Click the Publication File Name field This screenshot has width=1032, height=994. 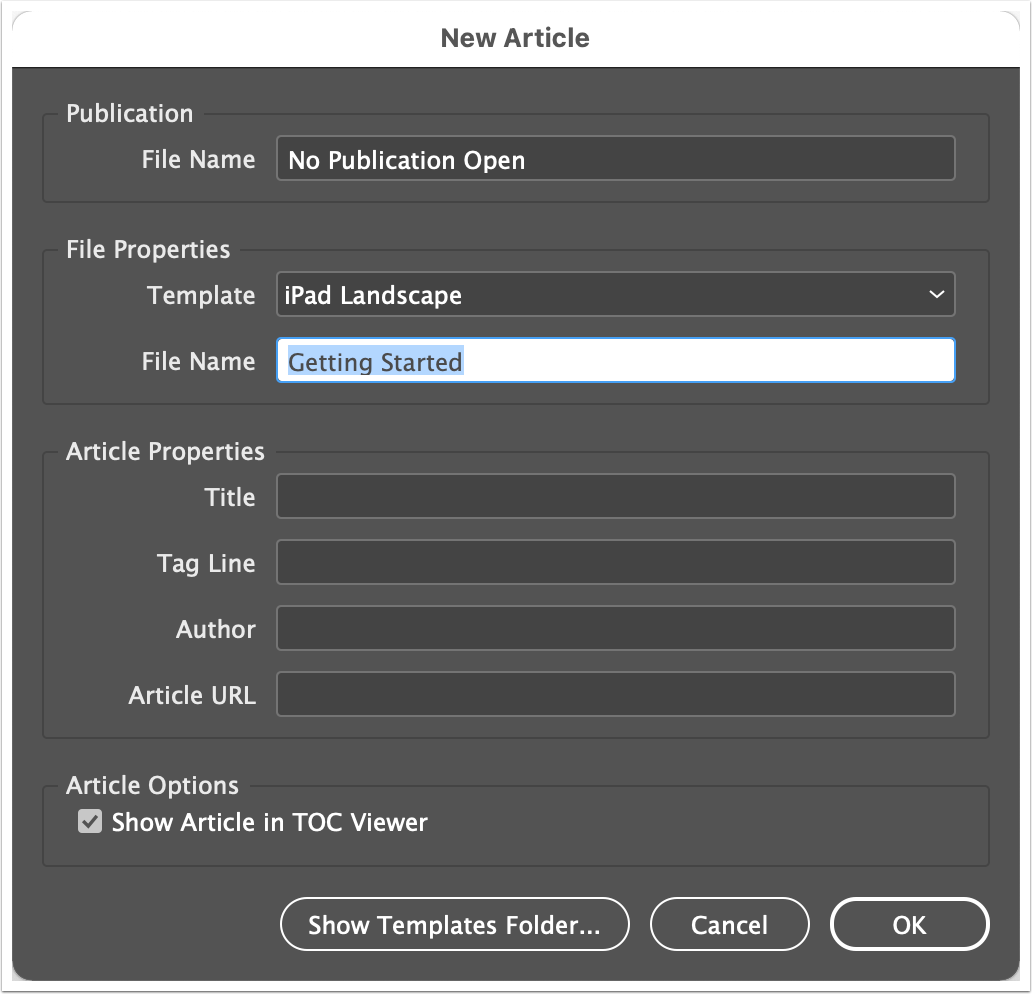click(x=615, y=158)
